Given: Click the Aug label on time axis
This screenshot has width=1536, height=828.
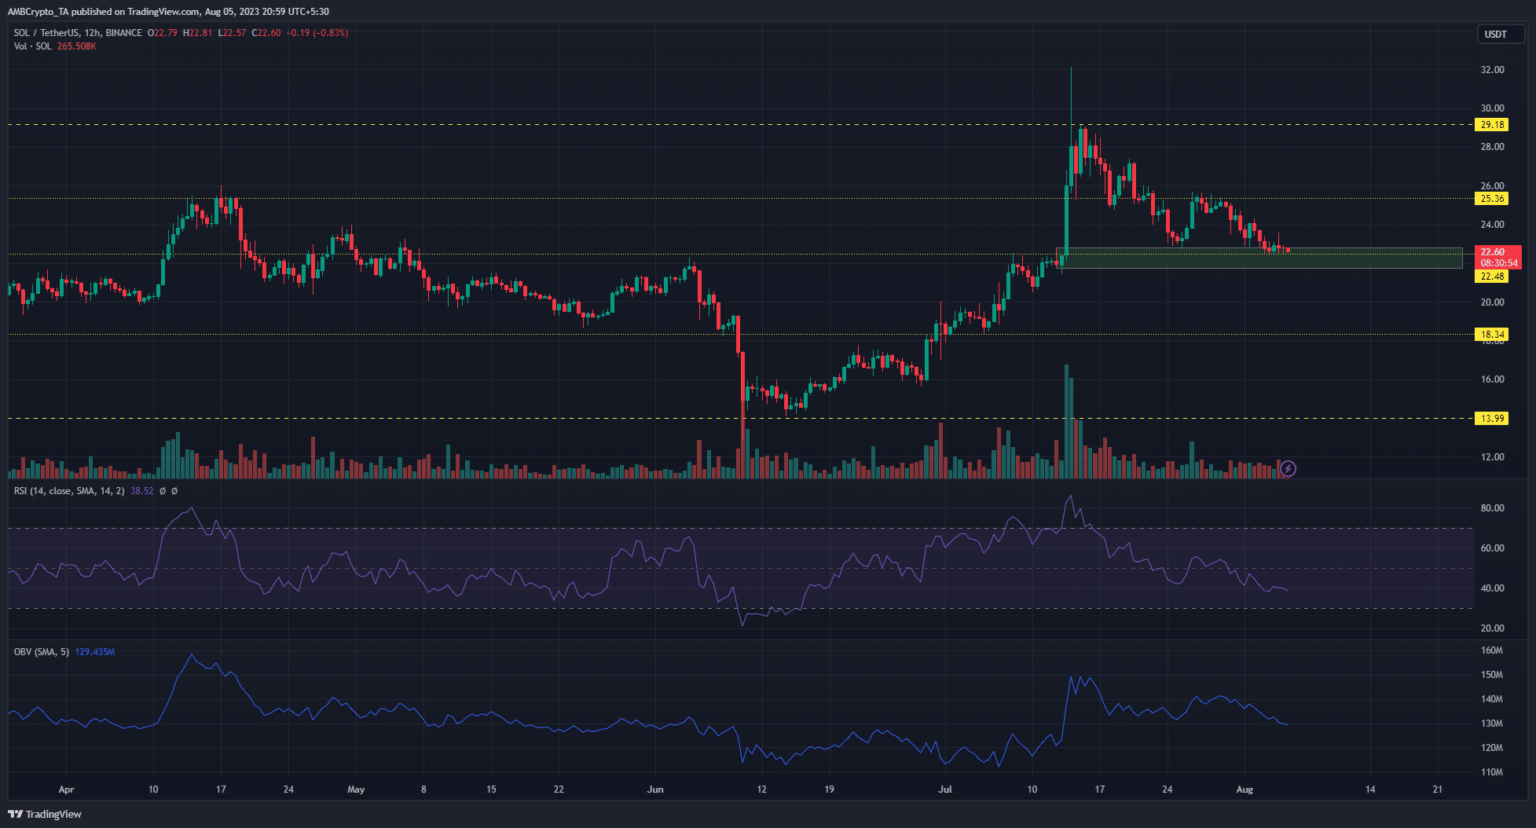Looking at the screenshot, I should (x=1244, y=789).
